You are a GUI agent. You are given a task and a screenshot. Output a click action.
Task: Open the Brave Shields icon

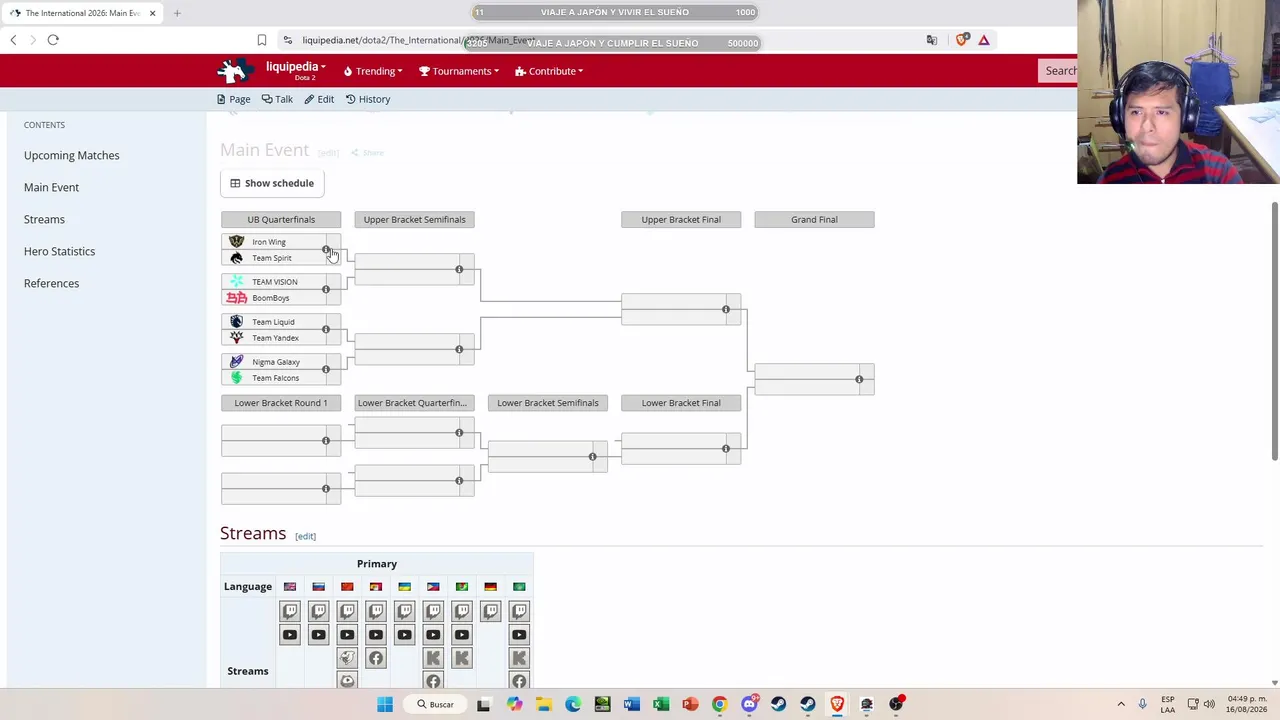point(961,40)
